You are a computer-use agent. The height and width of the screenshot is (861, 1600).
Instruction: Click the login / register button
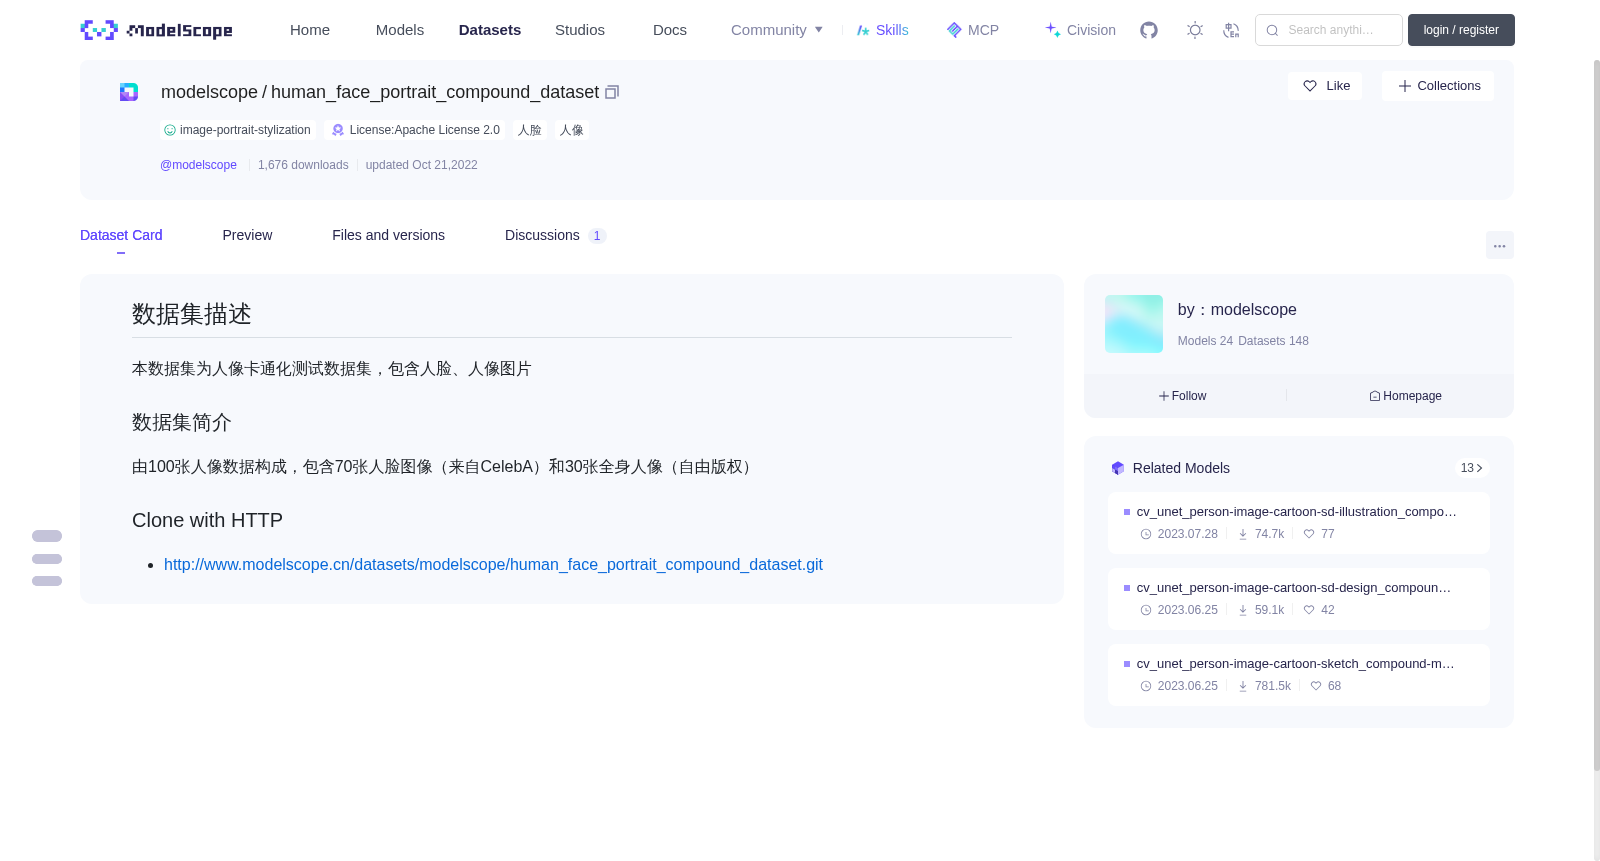click(1461, 30)
